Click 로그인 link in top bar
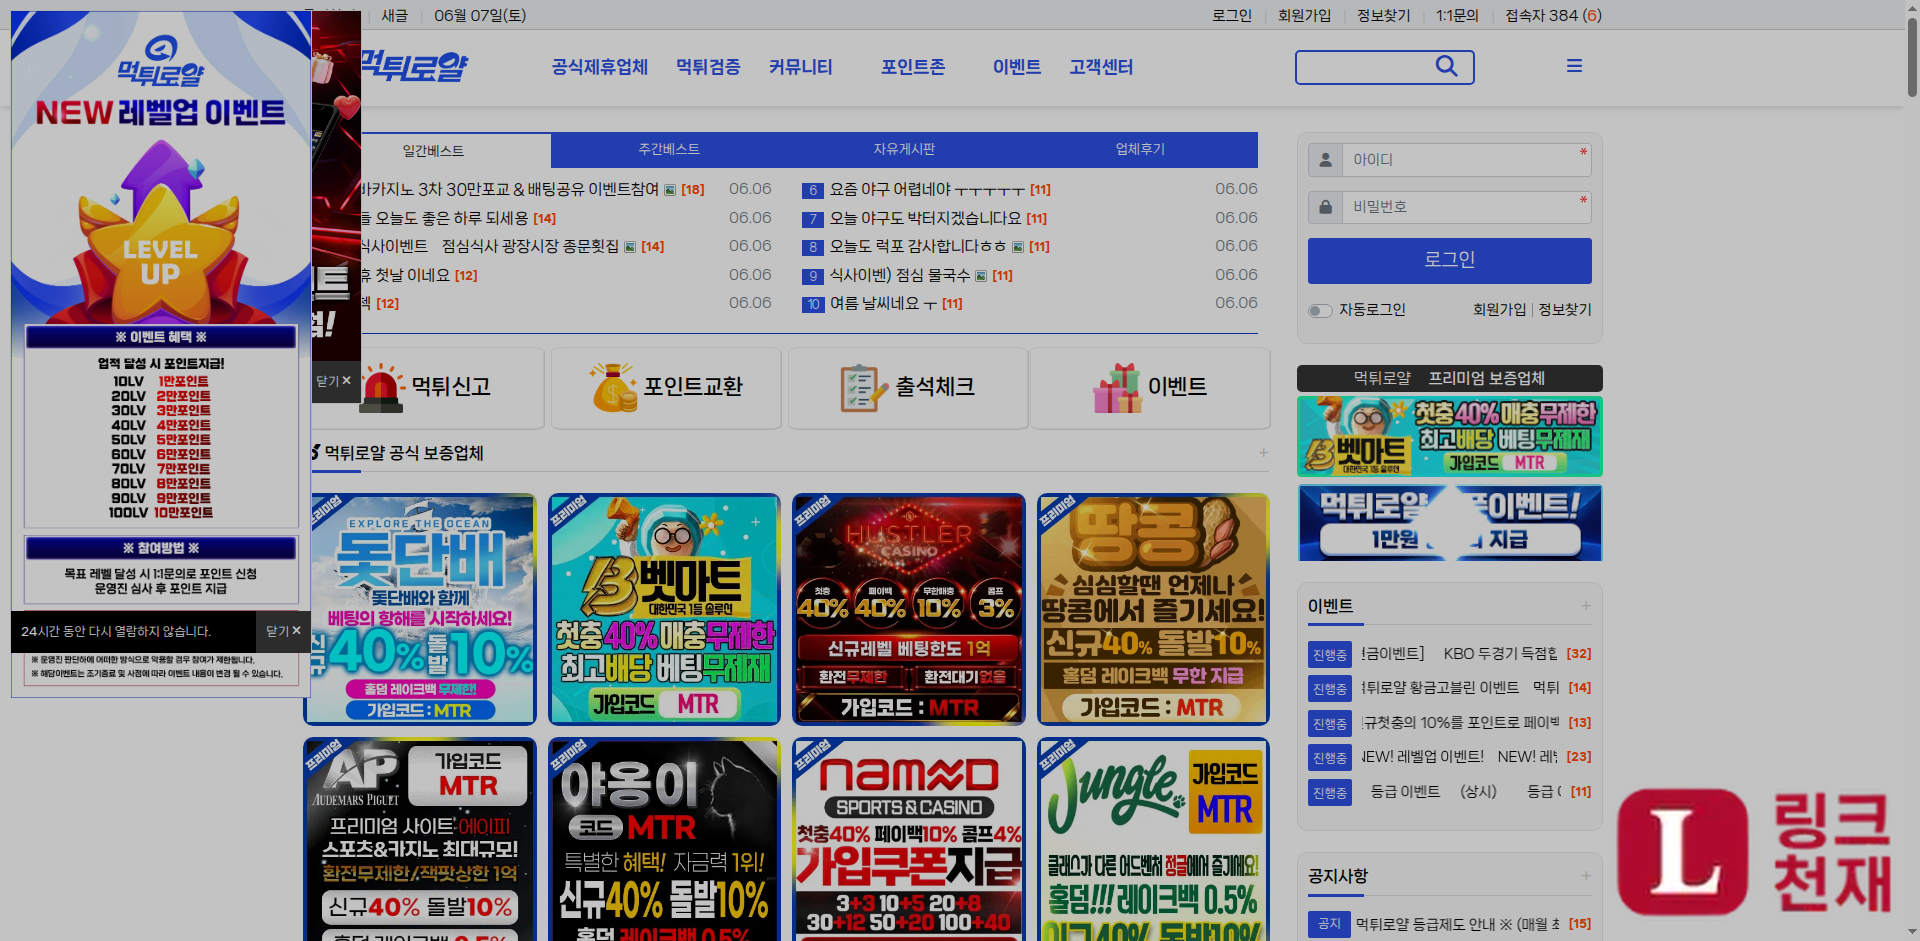The image size is (1920, 941). tap(1231, 15)
